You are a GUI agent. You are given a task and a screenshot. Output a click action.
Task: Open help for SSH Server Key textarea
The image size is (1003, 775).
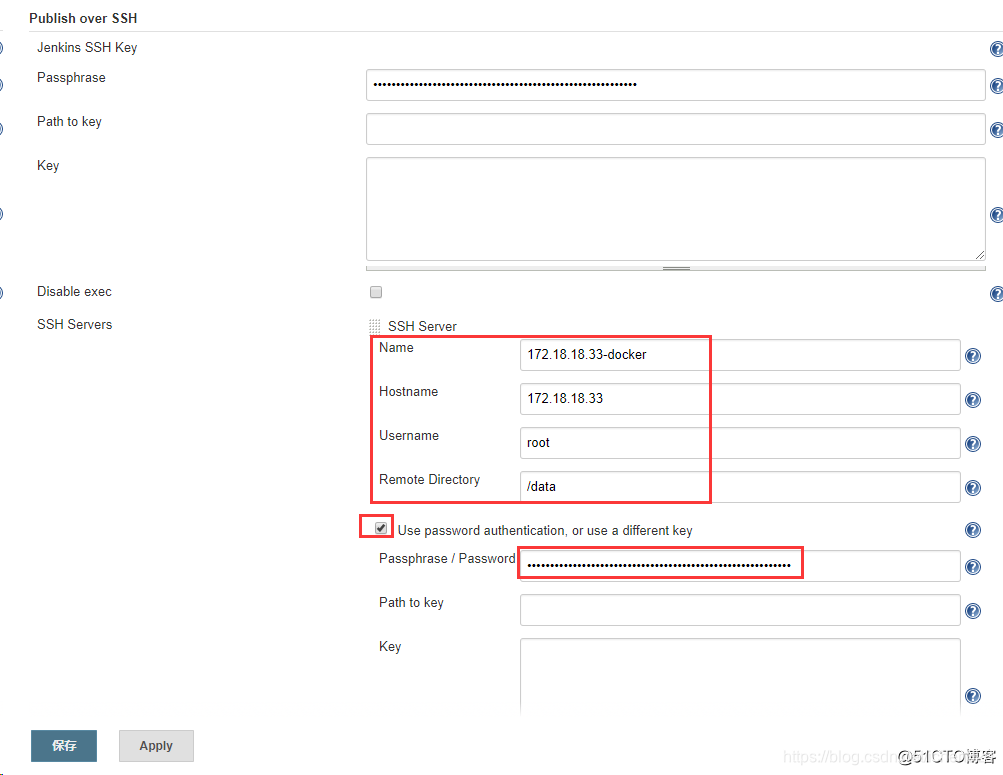click(x=973, y=696)
